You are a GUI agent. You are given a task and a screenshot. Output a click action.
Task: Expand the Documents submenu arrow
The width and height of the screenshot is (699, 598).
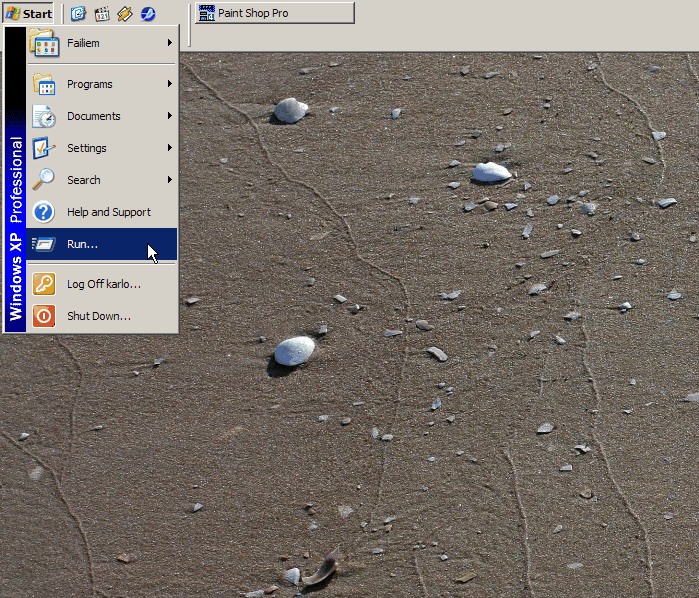point(170,116)
